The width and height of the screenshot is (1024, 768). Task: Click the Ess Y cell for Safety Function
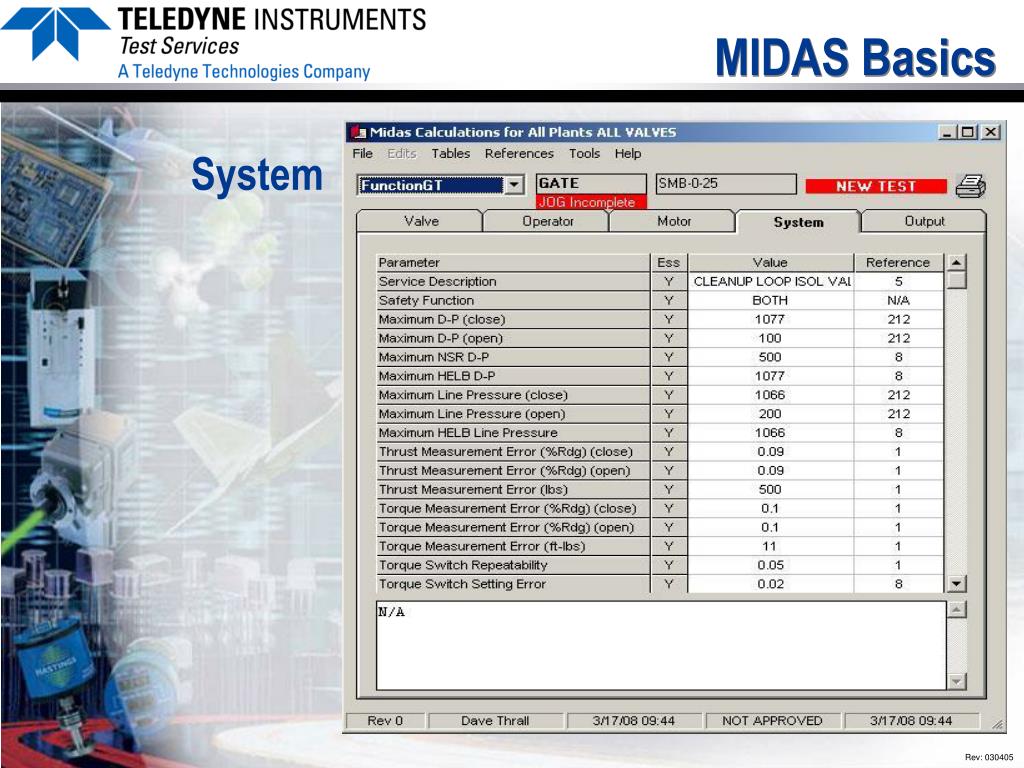click(669, 300)
